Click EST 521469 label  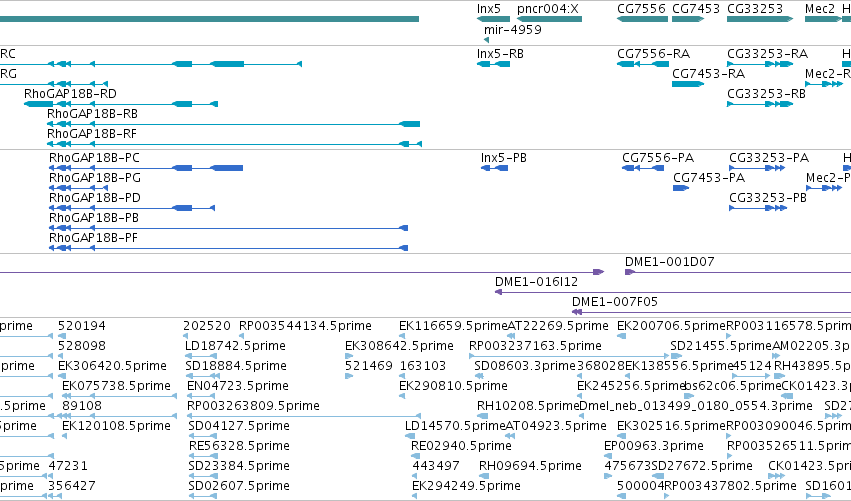point(369,366)
